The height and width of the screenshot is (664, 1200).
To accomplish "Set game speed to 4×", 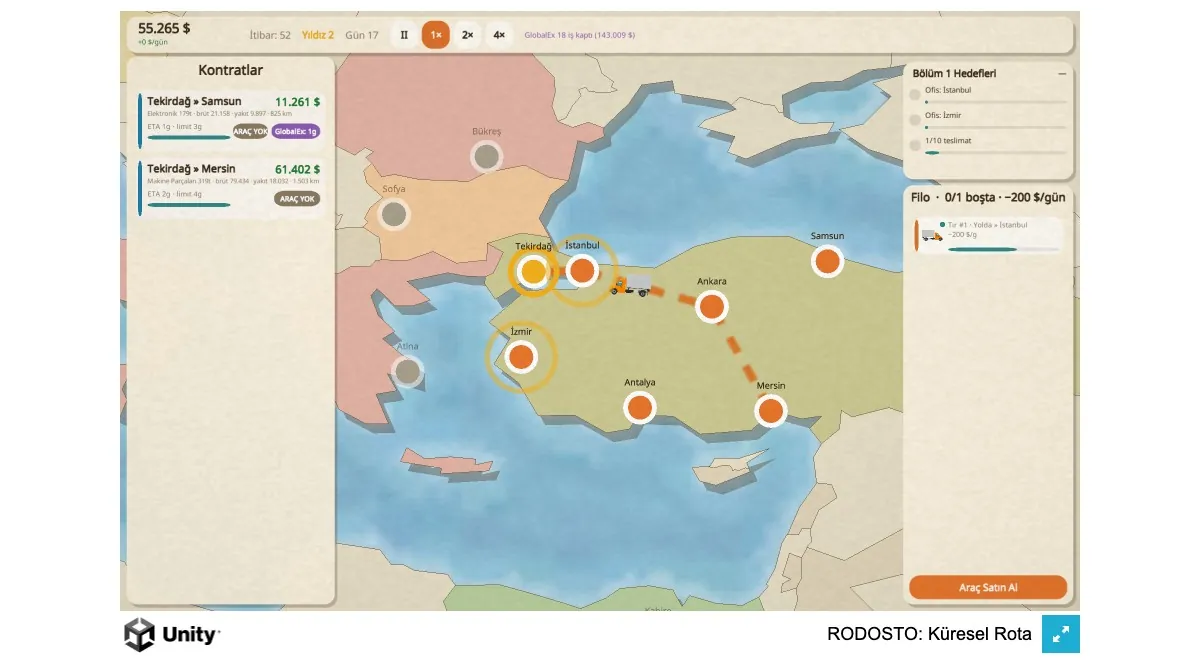I will click(x=499, y=35).
